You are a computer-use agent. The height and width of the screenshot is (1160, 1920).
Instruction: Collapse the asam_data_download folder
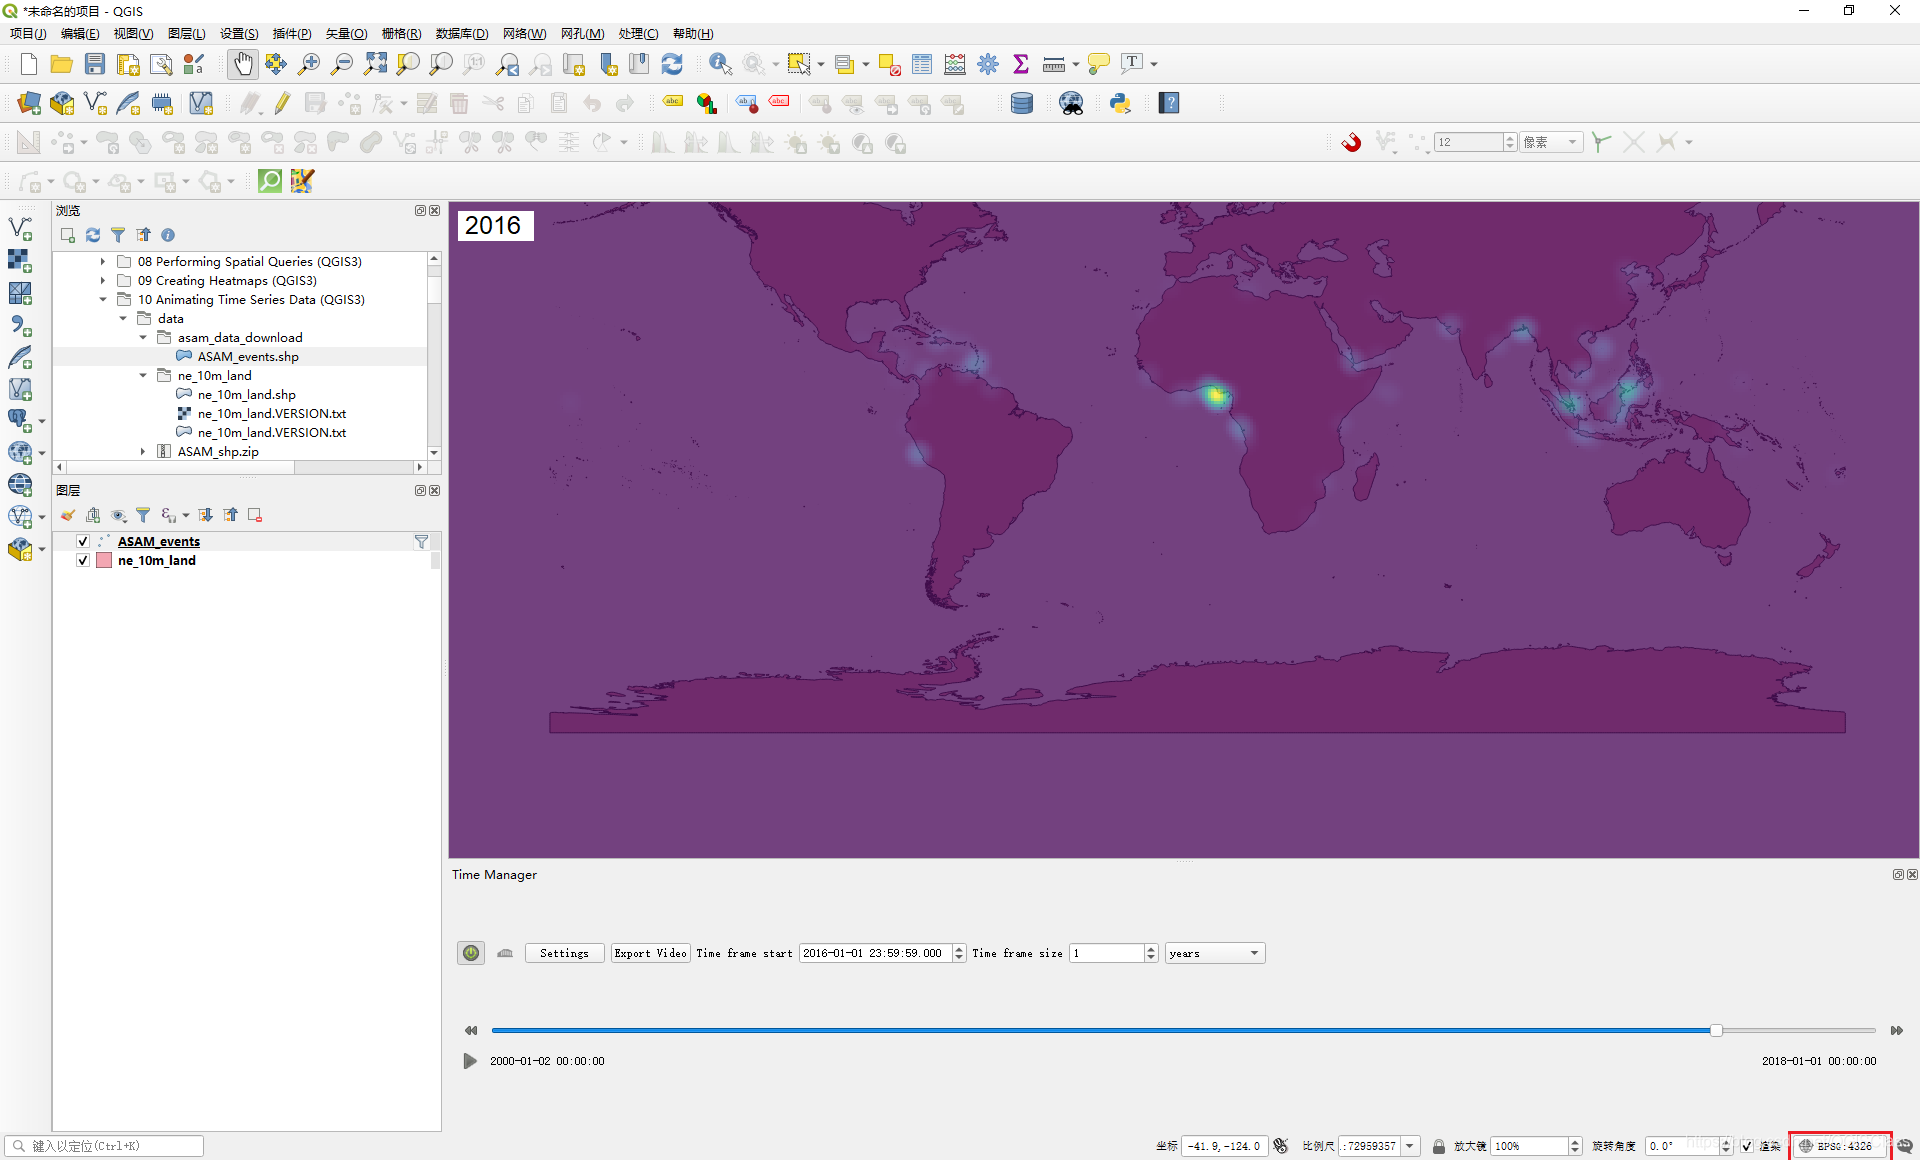coord(142,338)
